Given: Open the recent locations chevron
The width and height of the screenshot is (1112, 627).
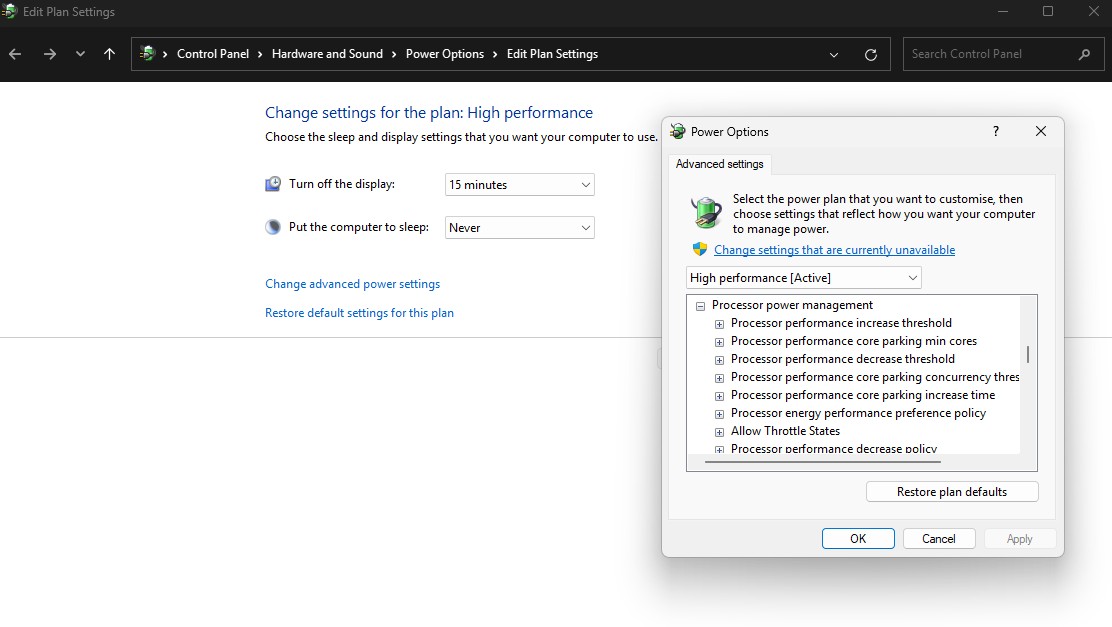Looking at the screenshot, I should coord(80,54).
